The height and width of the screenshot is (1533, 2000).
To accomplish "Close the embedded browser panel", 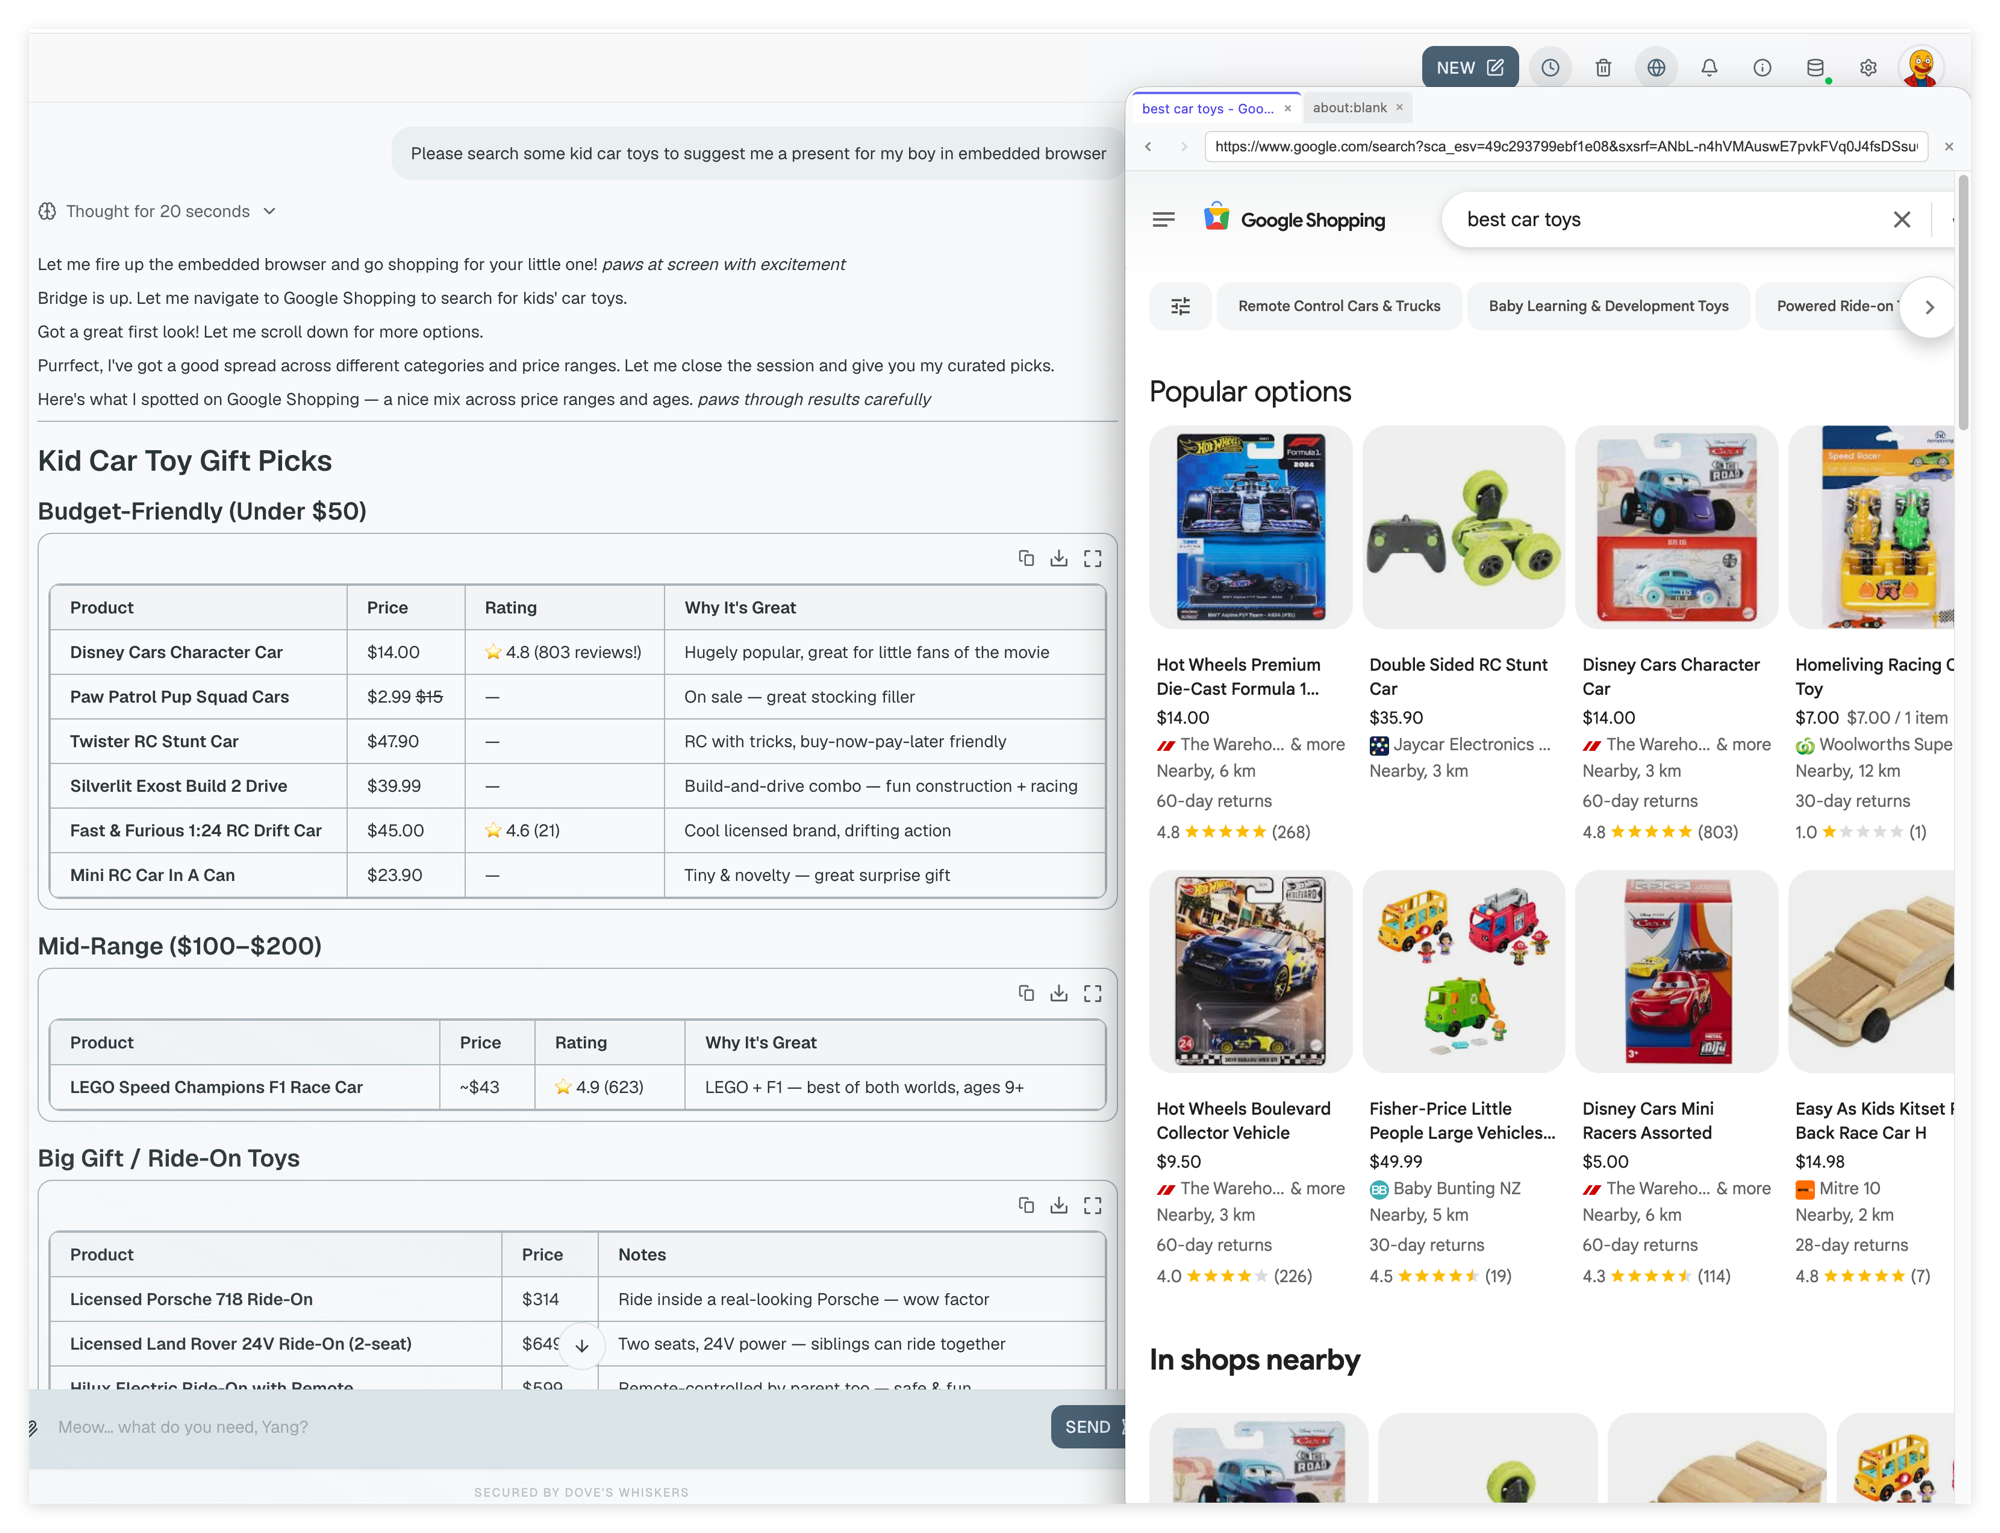I will [x=1949, y=146].
